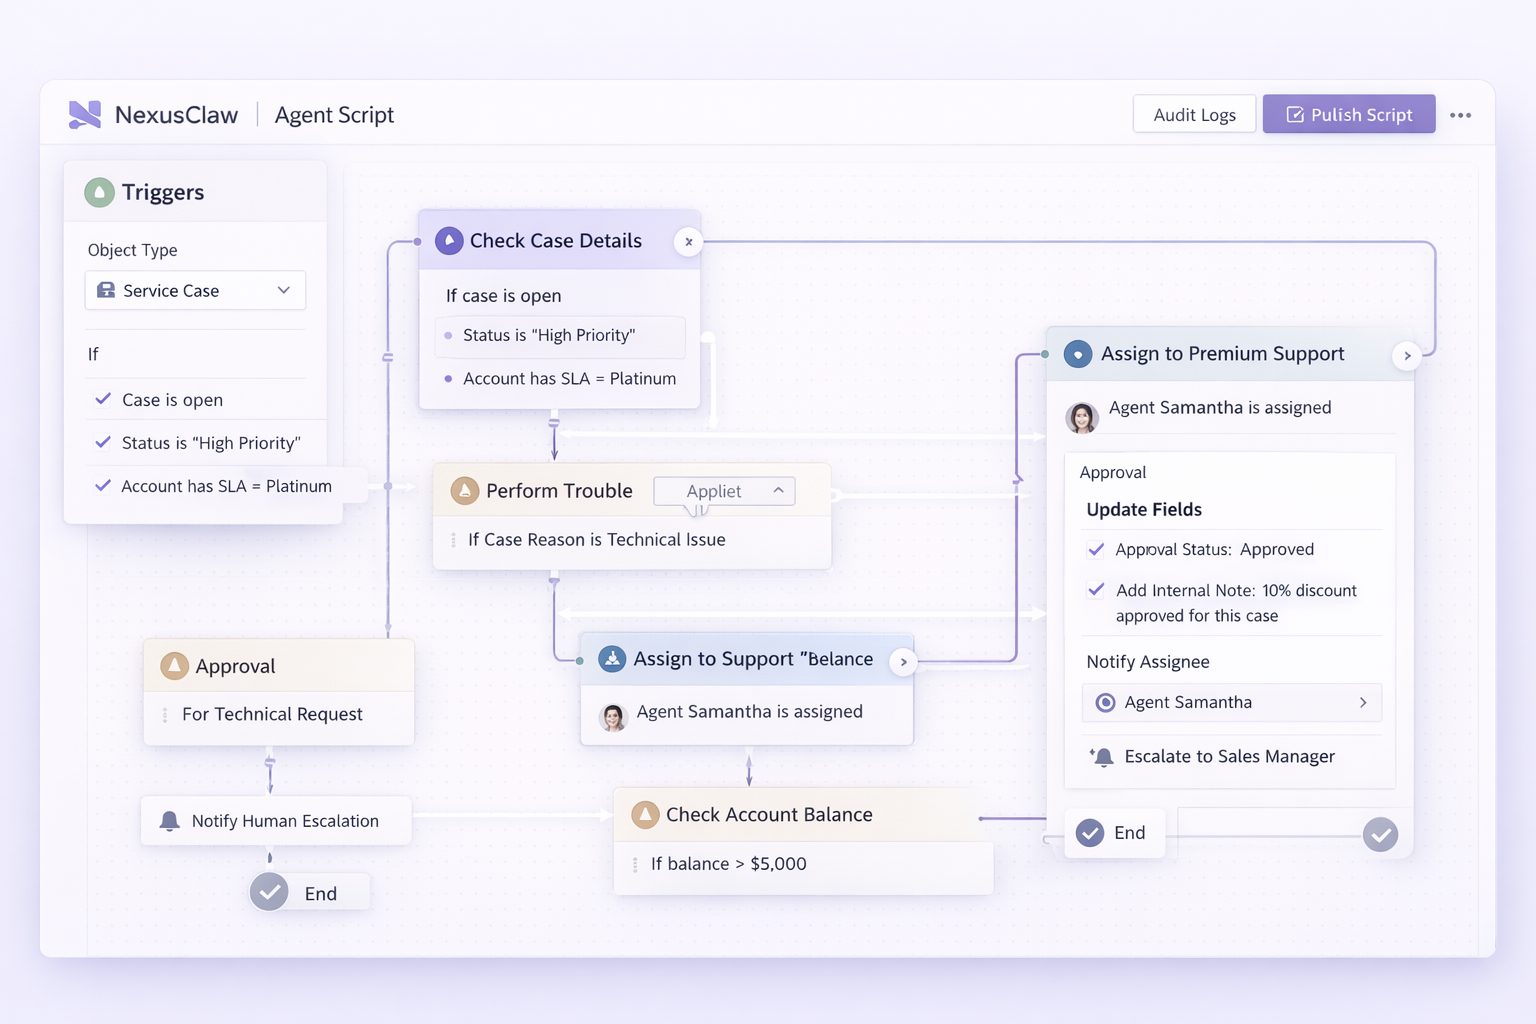The image size is (1536, 1024).
Task: Open the Audit Logs
Action: [x=1194, y=113]
